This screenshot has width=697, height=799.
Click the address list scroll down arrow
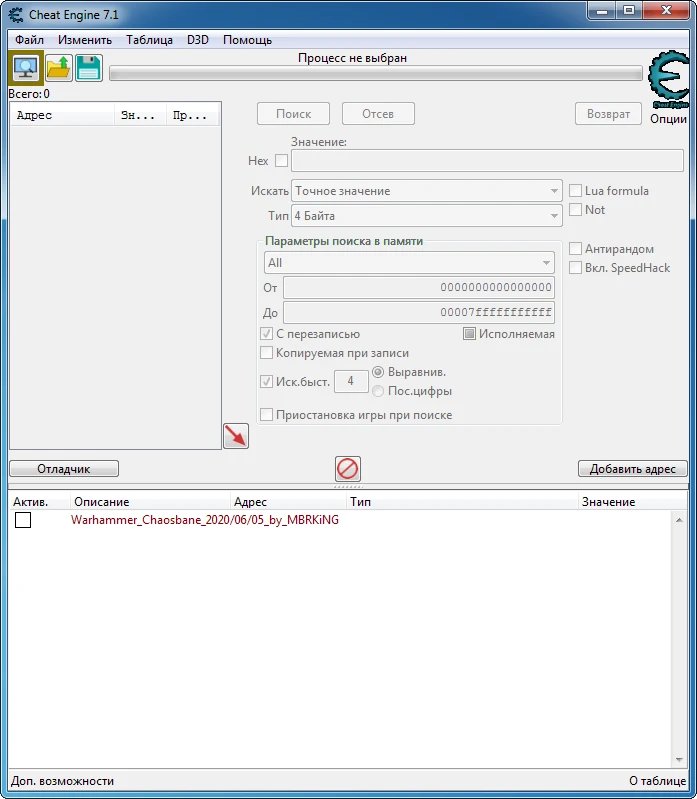[x=679, y=760]
